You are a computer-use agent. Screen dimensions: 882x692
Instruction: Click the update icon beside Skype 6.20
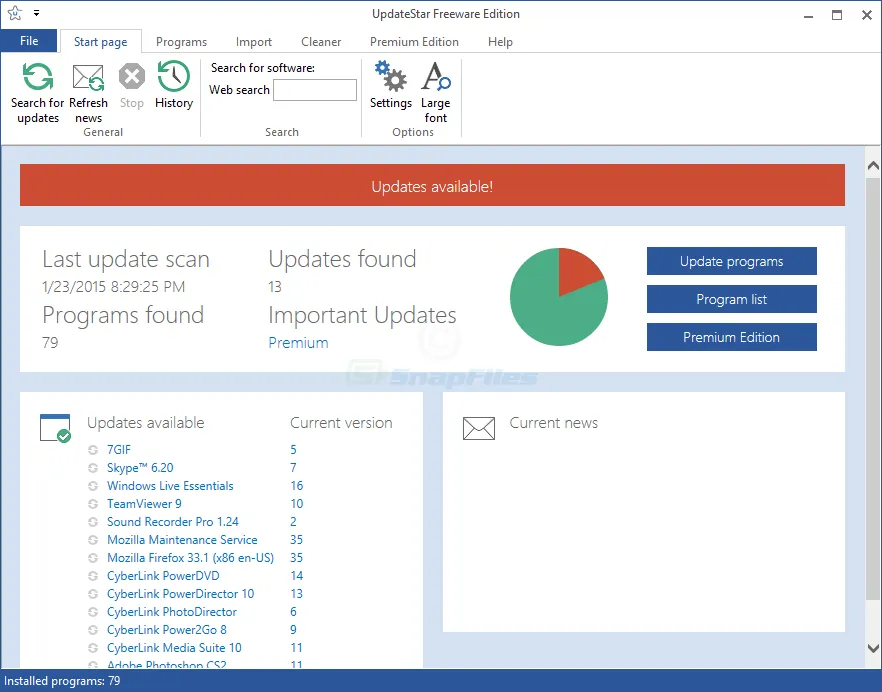coord(93,468)
